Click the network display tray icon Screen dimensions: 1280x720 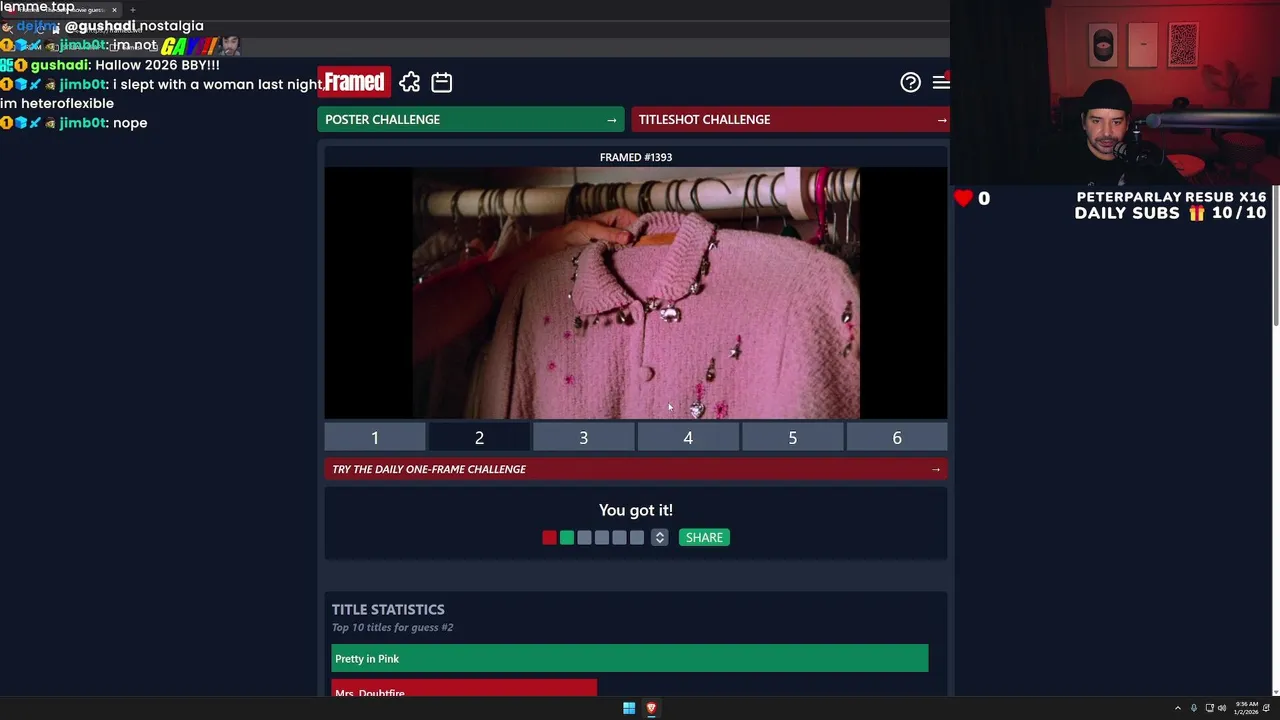click(1209, 708)
